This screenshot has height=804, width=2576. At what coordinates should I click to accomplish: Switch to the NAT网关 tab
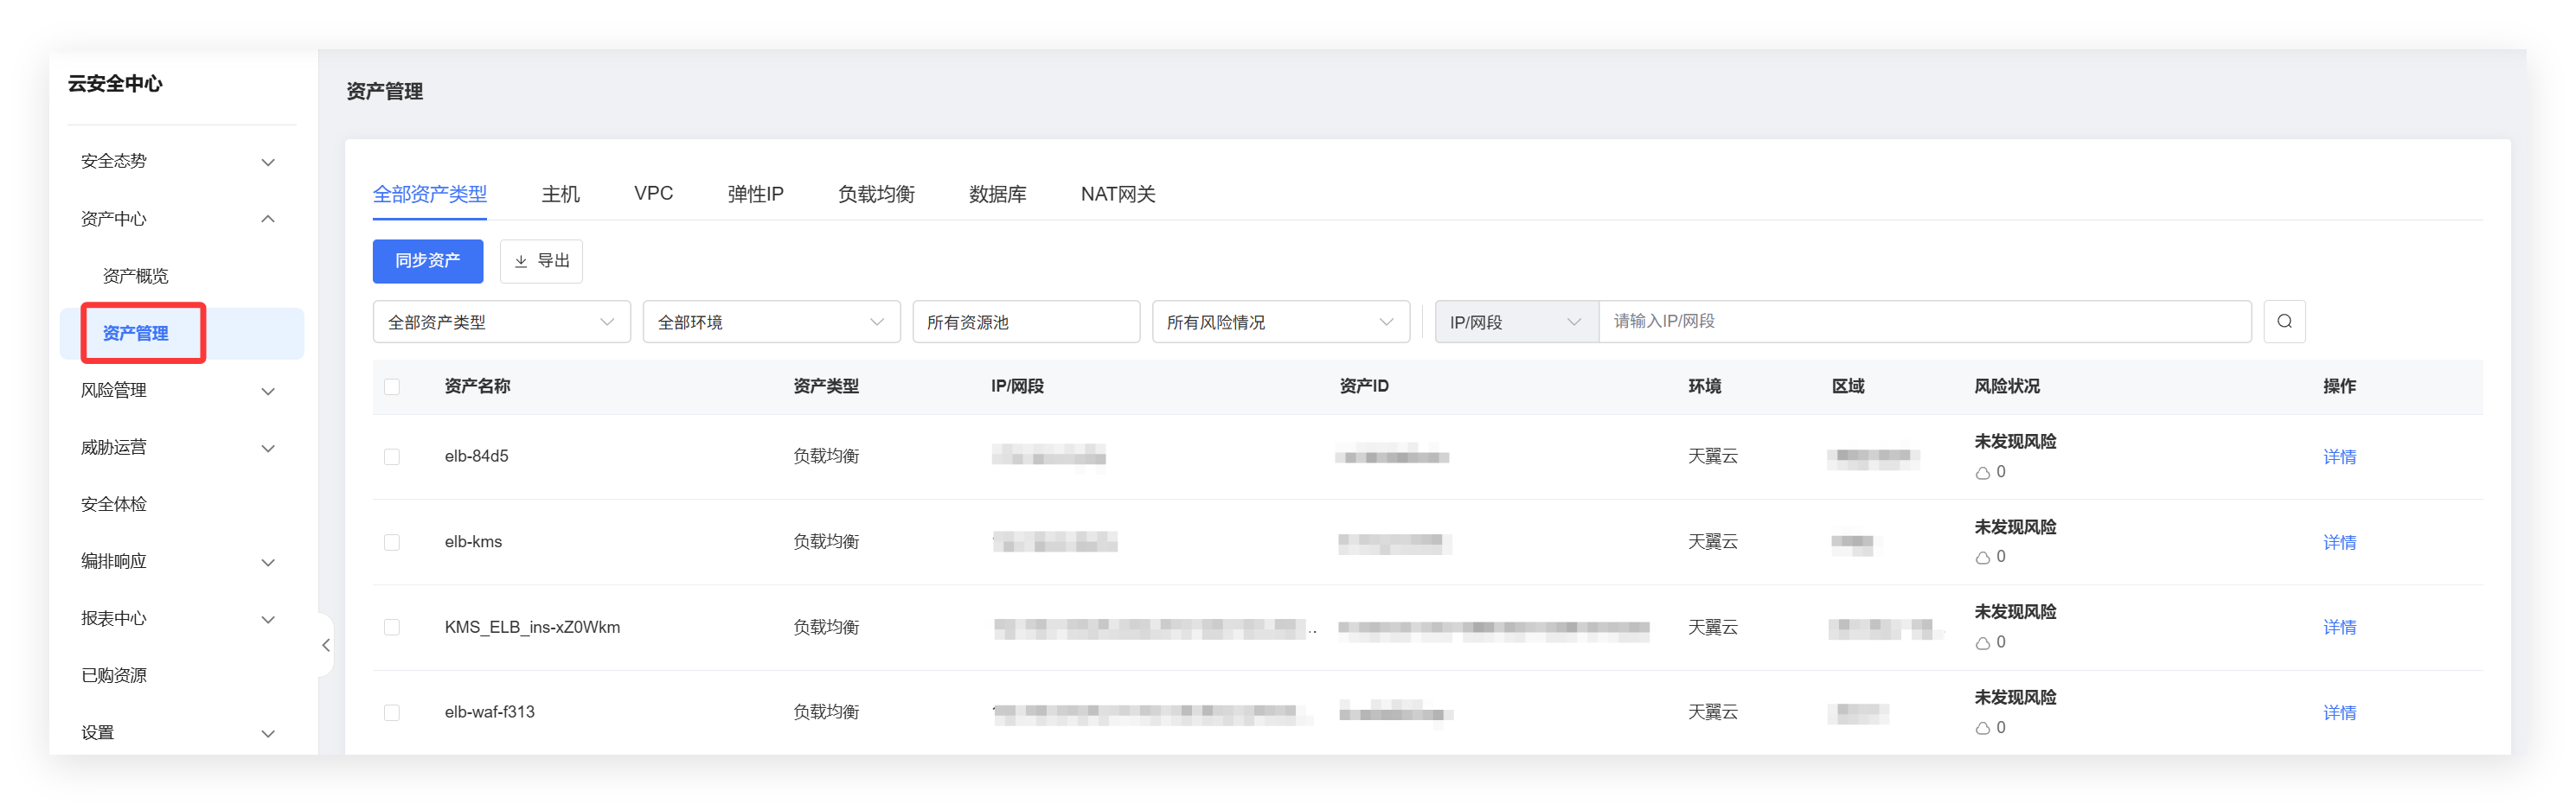coord(1118,194)
